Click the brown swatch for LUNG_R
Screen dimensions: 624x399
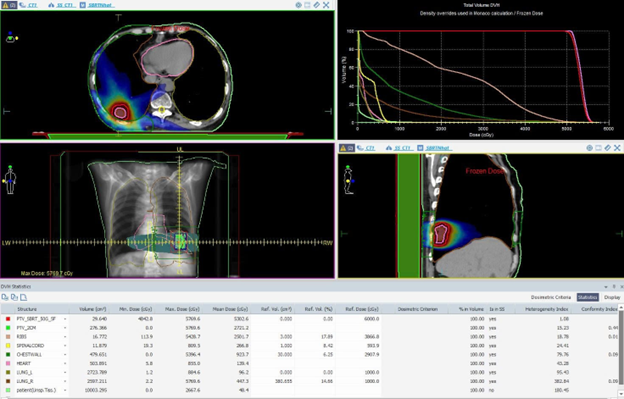[8, 381]
